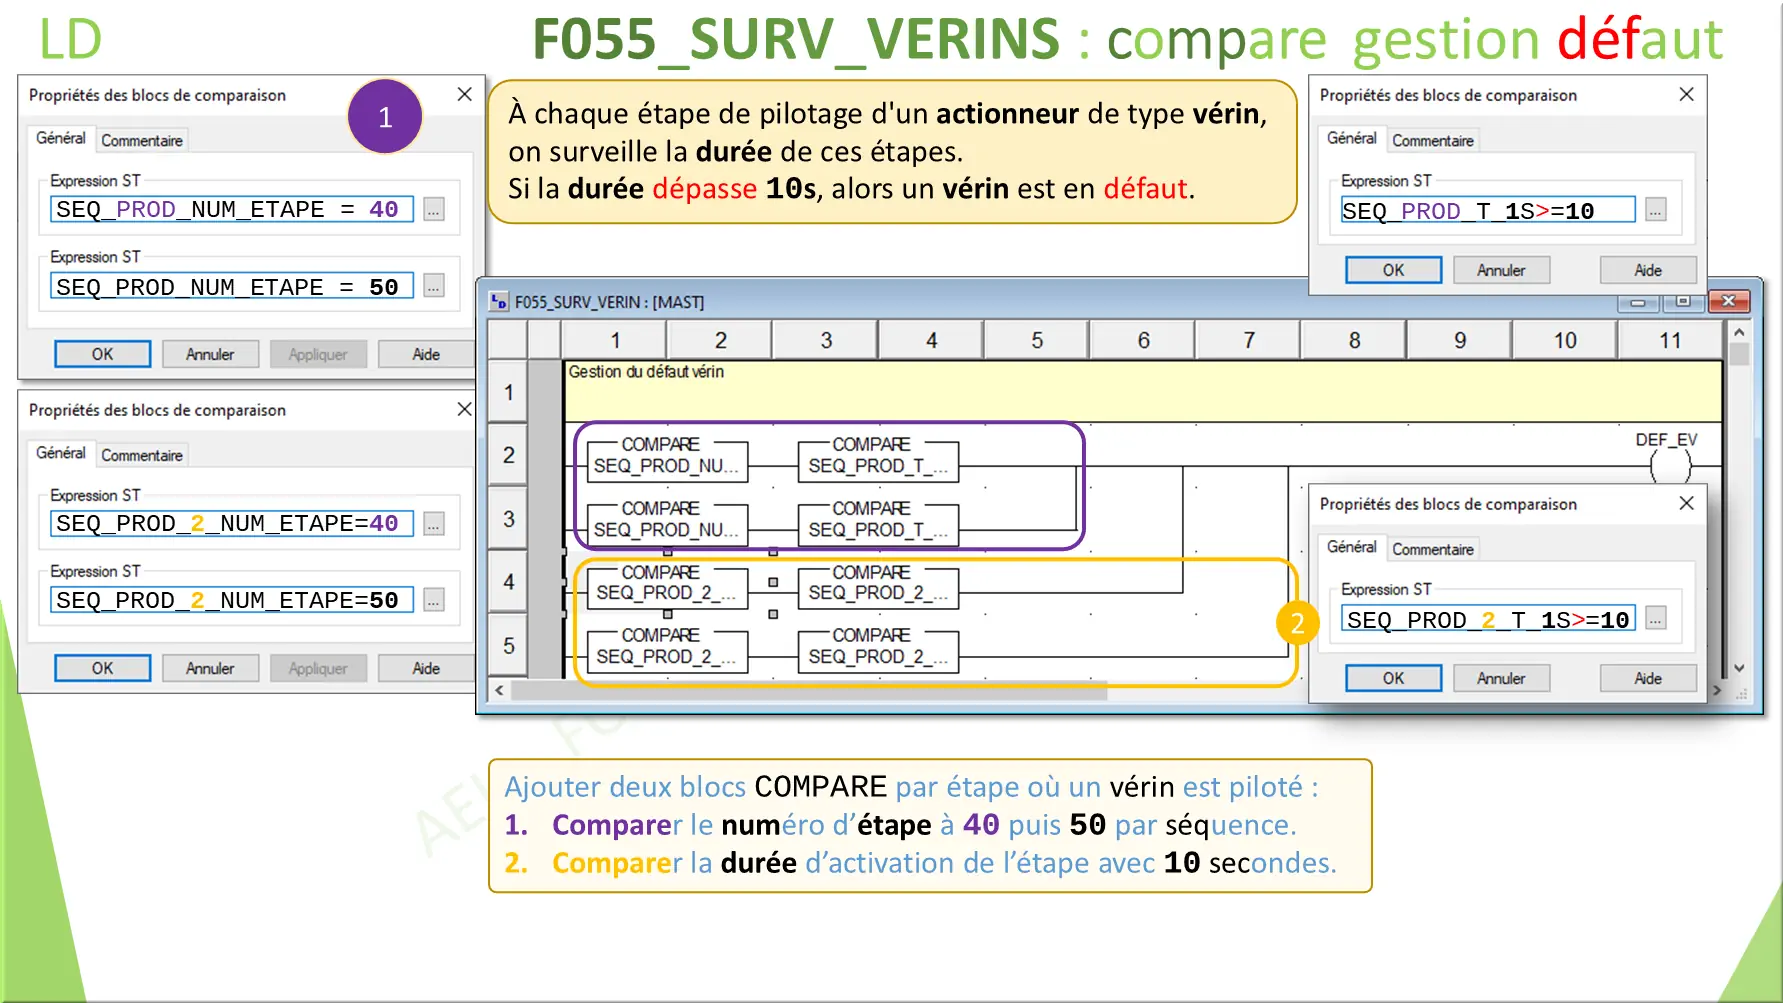The width and height of the screenshot is (1783, 1003).
Task: Click the DEF_EV coil output
Action: tap(1672, 466)
